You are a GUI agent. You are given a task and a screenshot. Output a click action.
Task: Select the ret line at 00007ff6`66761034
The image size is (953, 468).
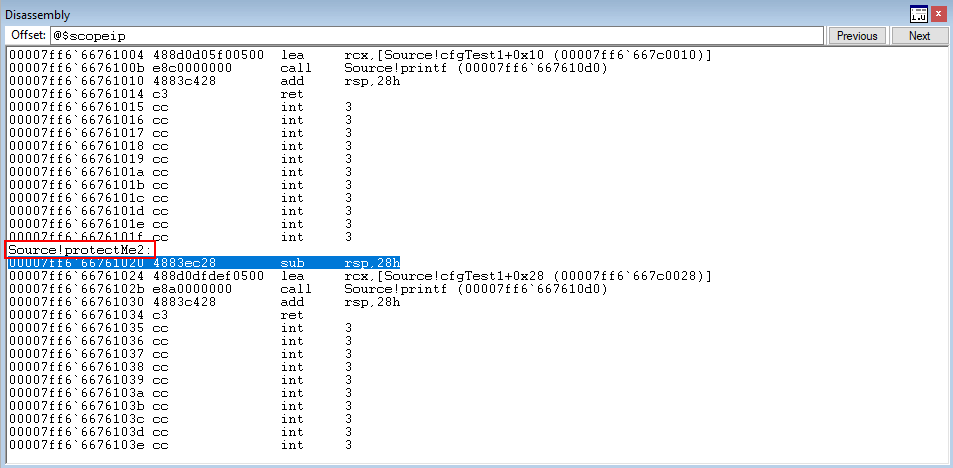[x=156, y=315]
